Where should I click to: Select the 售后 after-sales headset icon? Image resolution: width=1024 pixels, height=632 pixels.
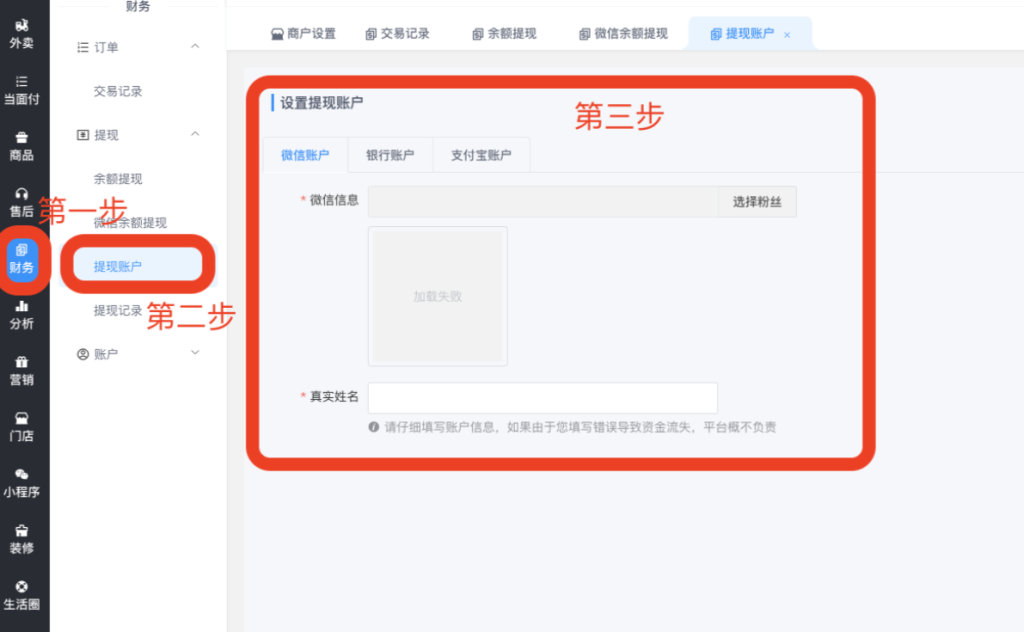point(22,201)
